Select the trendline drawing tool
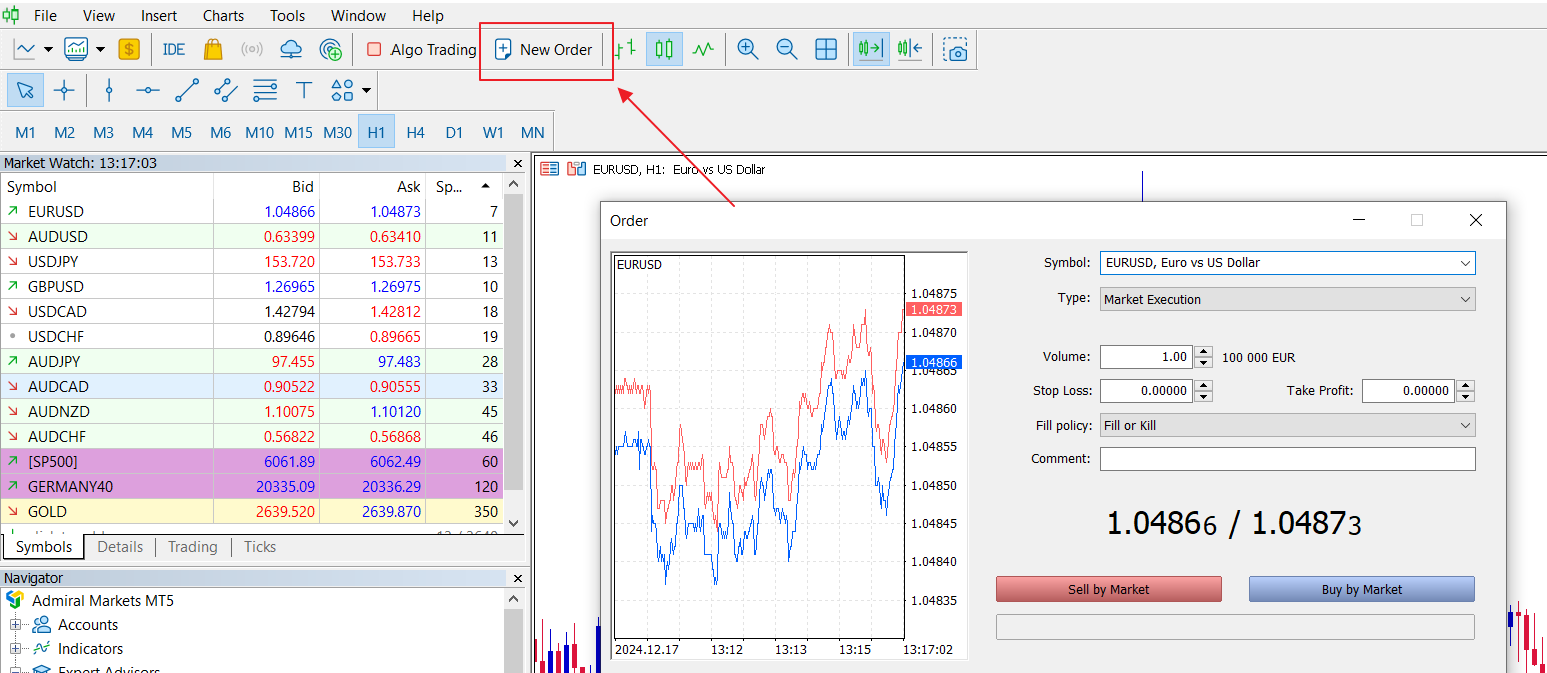 click(187, 91)
